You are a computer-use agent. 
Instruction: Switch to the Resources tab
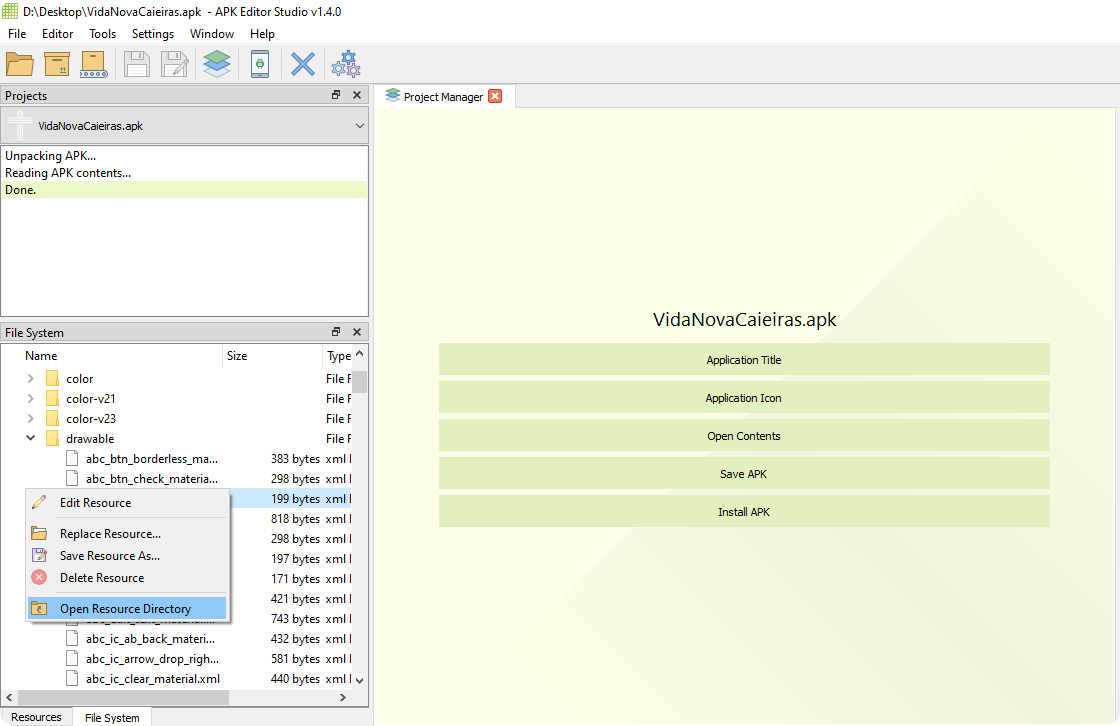point(36,717)
